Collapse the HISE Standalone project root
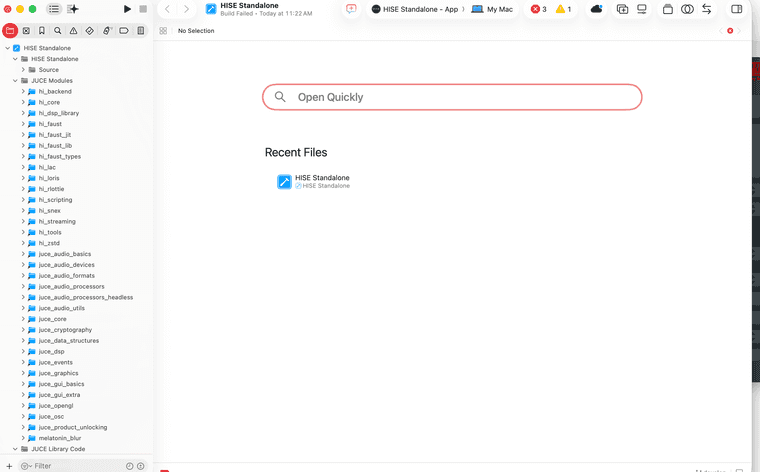This screenshot has height=472, width=760. 8,48
